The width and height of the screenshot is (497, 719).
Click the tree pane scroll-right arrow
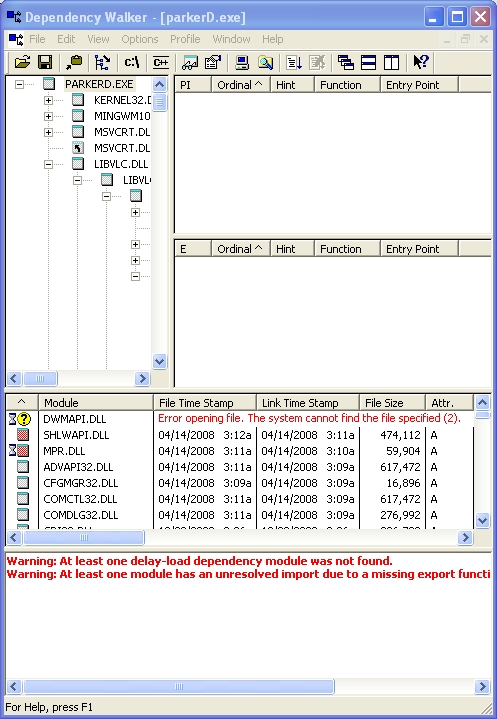click(x=142, y=378)
